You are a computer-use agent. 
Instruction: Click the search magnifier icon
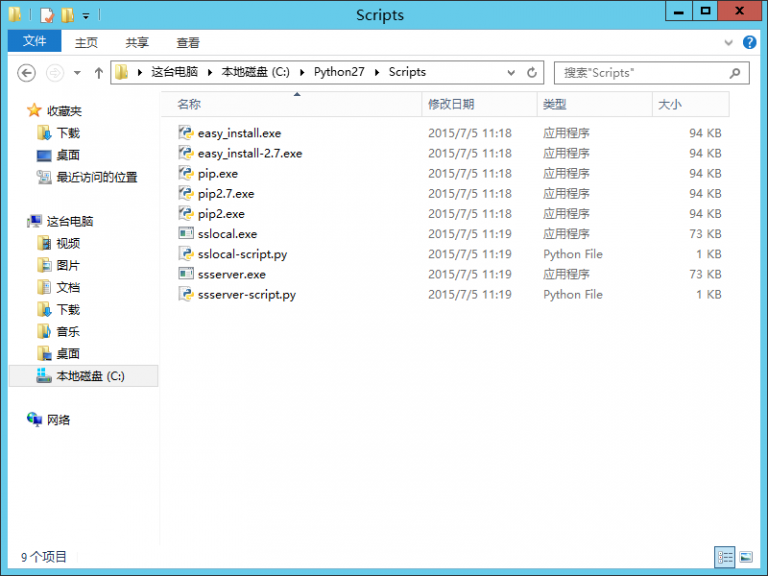(735, 72)
